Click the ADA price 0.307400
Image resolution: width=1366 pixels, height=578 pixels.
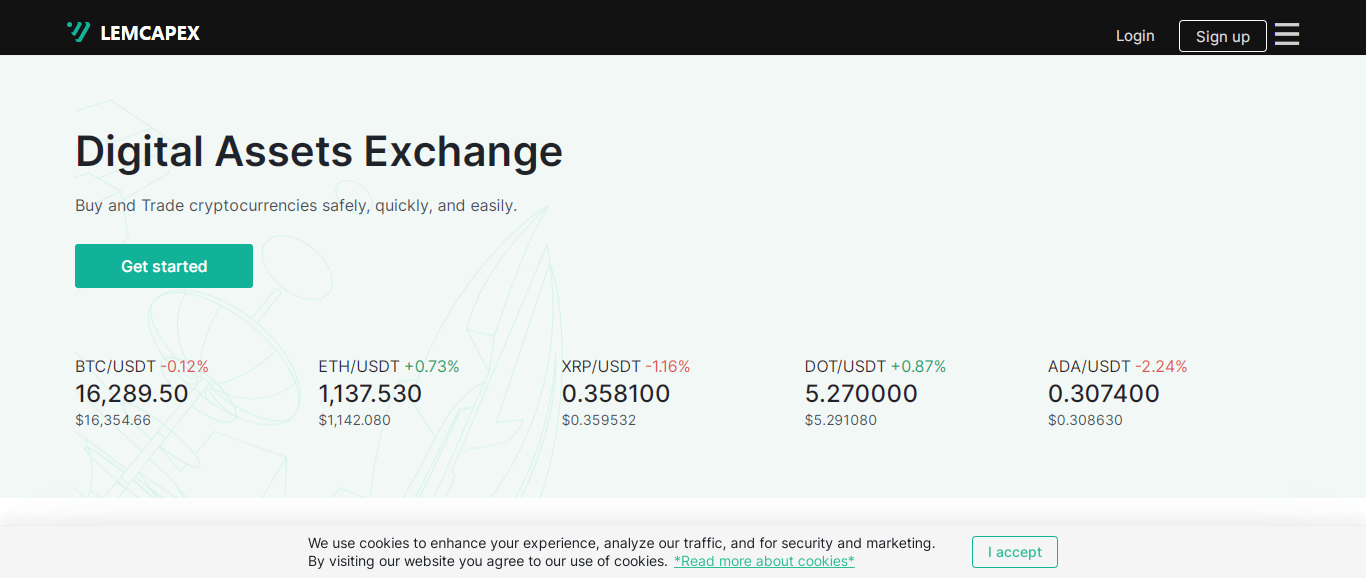click(x=1104, y=394)
